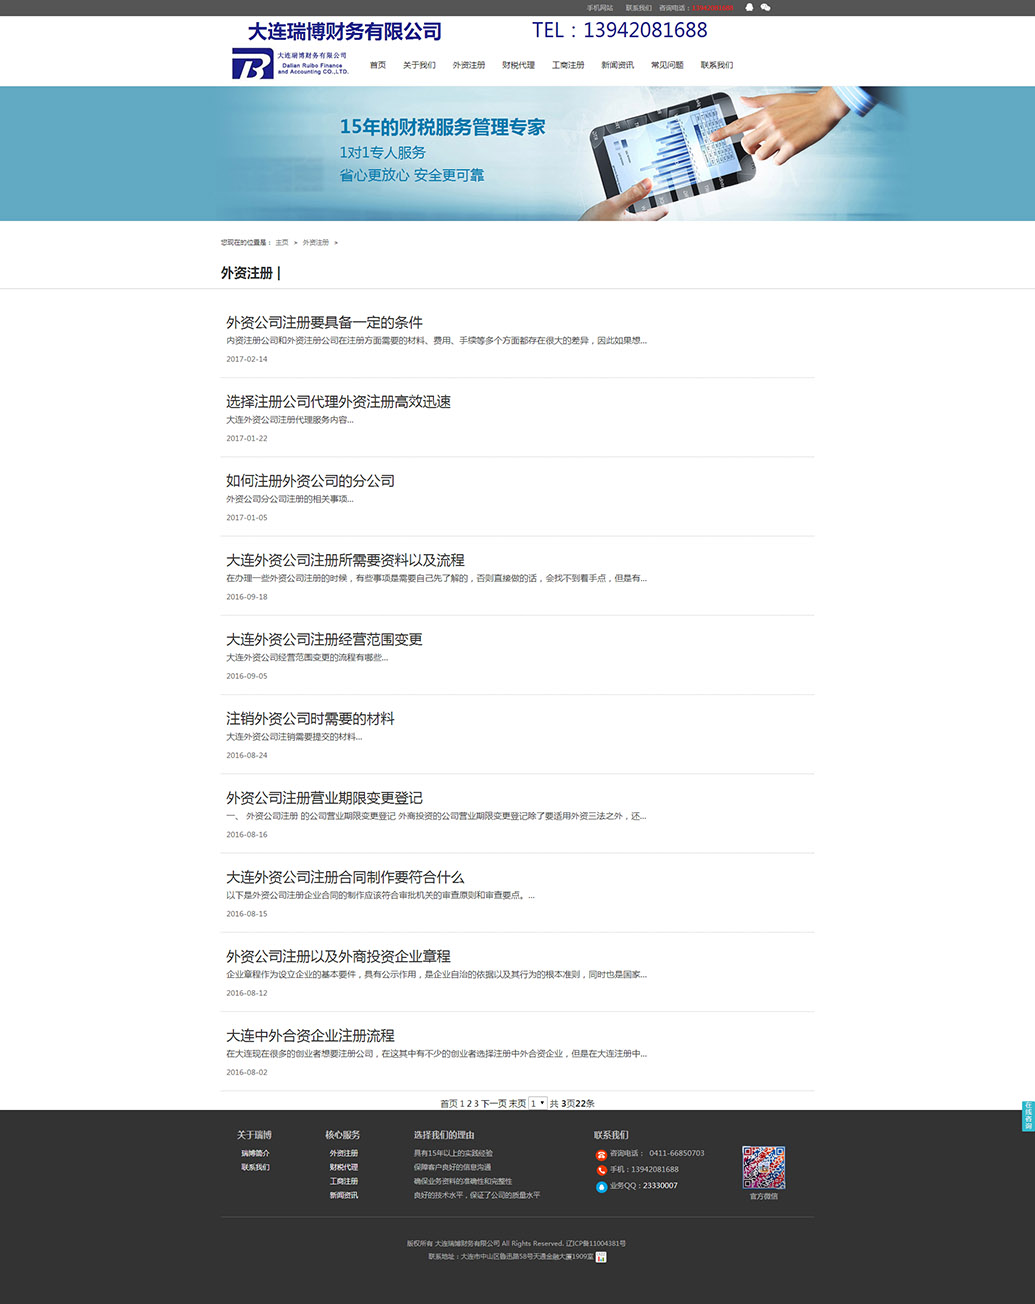This screenshot has height=1304, width=1035.
Task: Open the page number dropdown in pagination
Action: click(537, 1103)
